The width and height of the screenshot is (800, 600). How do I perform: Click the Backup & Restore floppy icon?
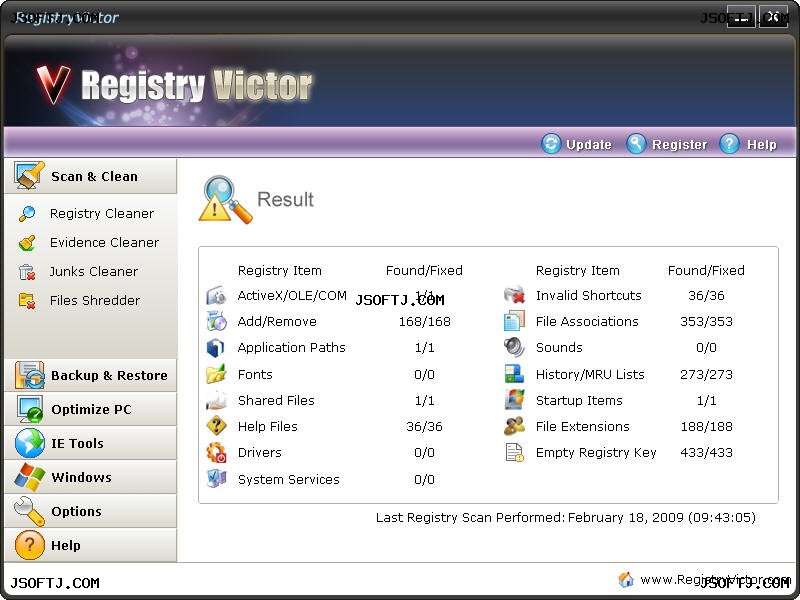tap(30, 375)
